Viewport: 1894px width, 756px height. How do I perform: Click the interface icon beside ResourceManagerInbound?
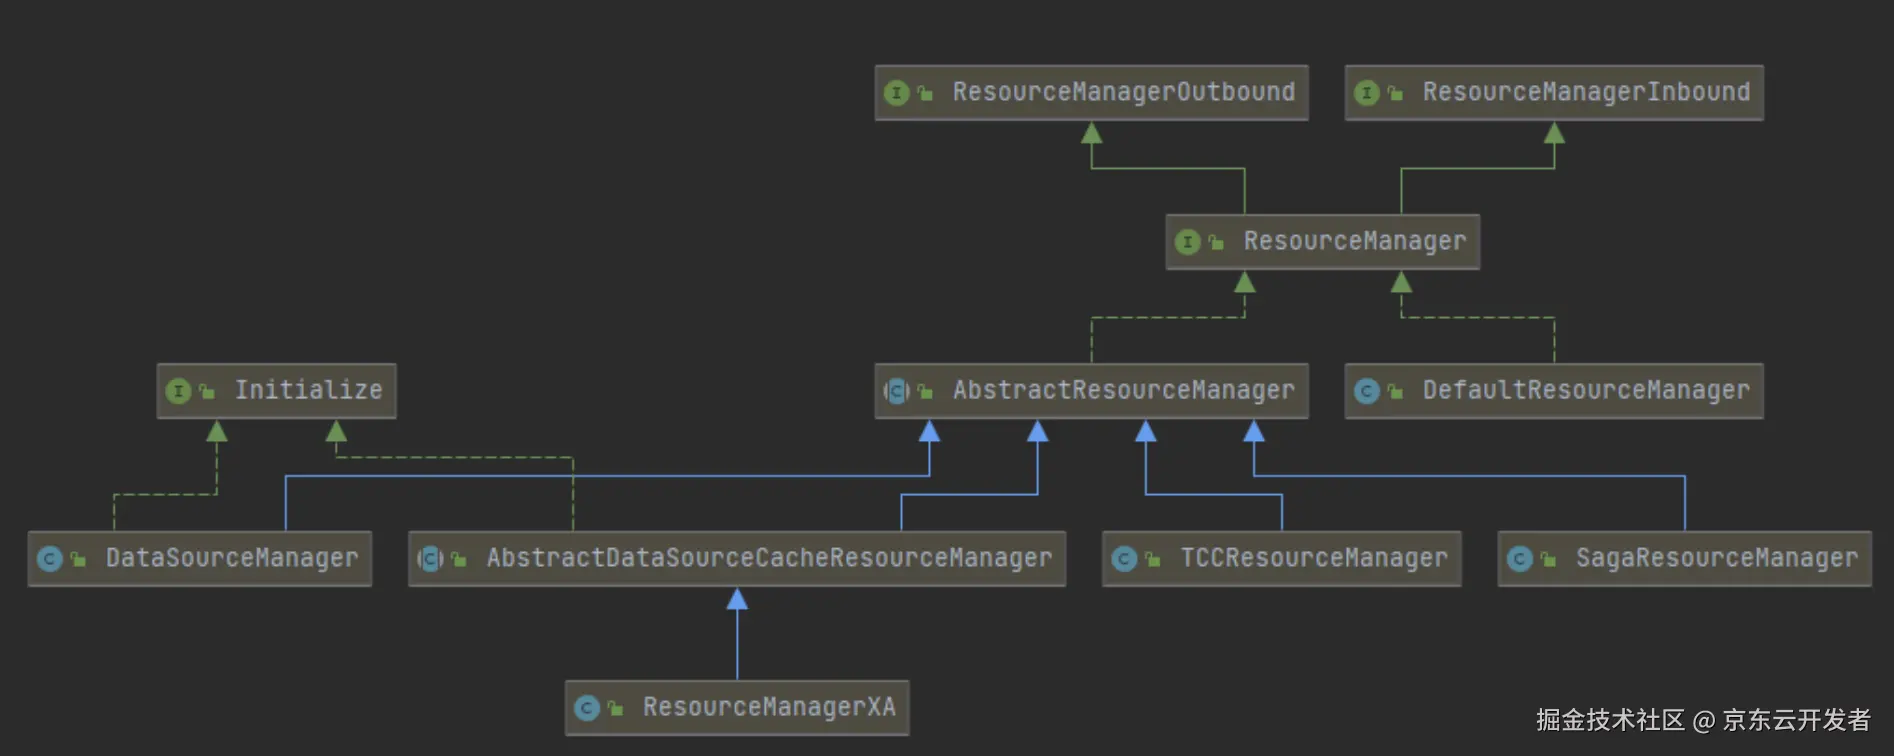[1366, 93]
